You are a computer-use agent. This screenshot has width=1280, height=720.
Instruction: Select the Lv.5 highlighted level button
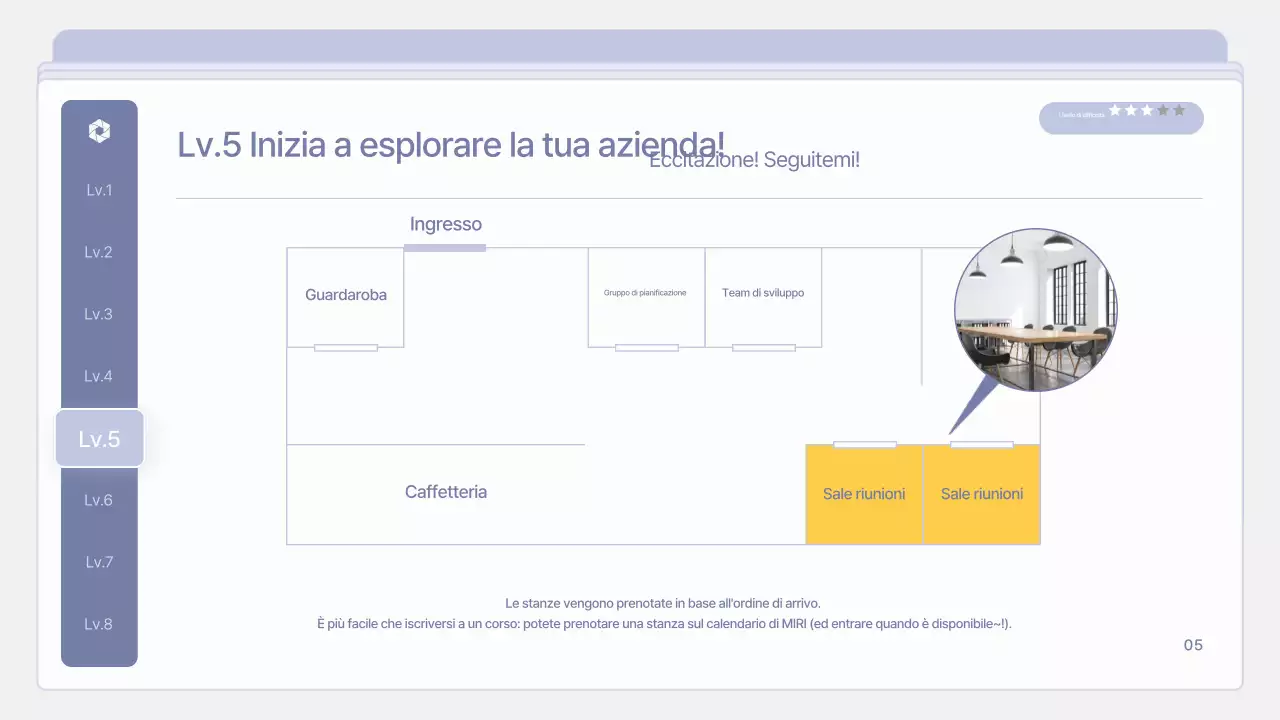tap(99, 438)
